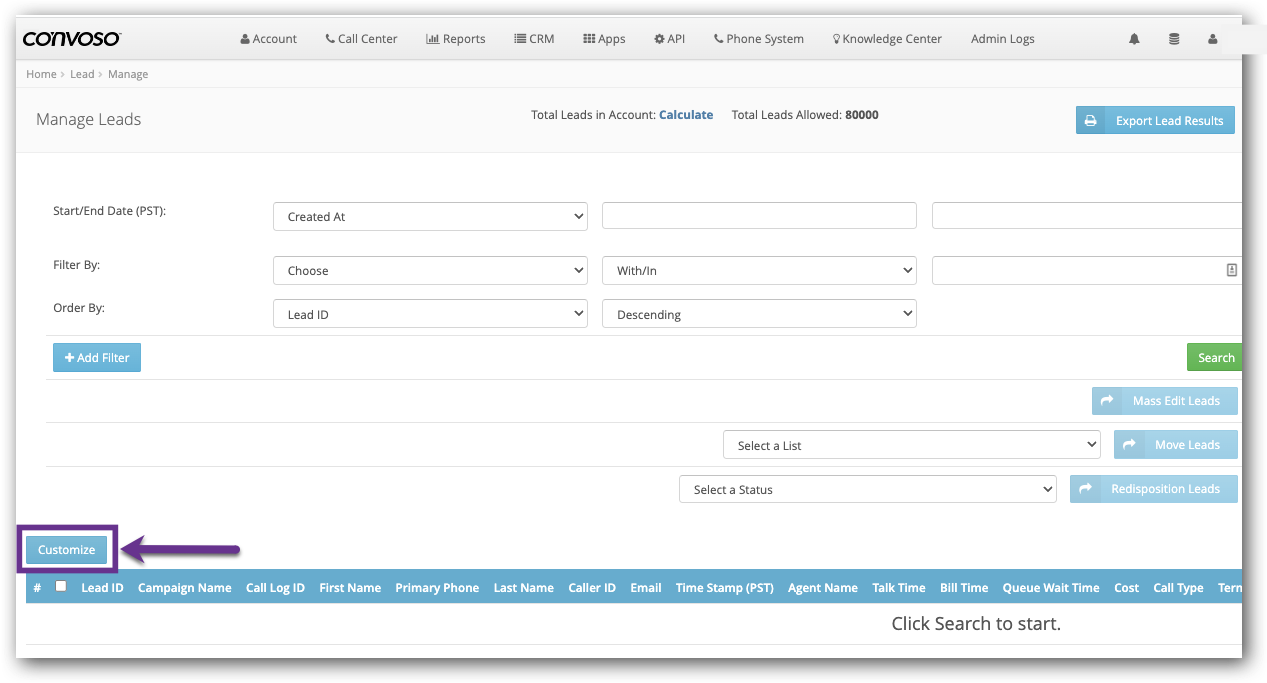The width and height of the screenshot is (1267, 683).
Task: Click the notifications bell icon
Action: coord(1134,39)
